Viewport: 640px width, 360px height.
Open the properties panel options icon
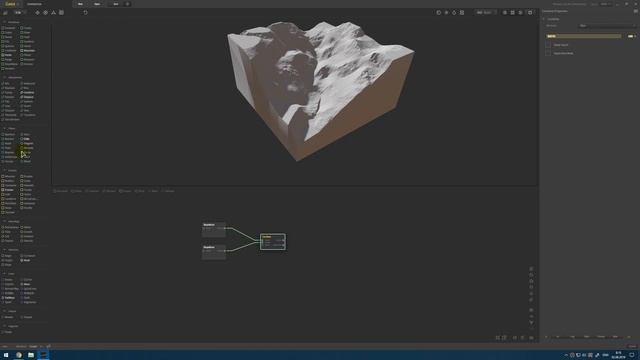click(x=636, y=11)
